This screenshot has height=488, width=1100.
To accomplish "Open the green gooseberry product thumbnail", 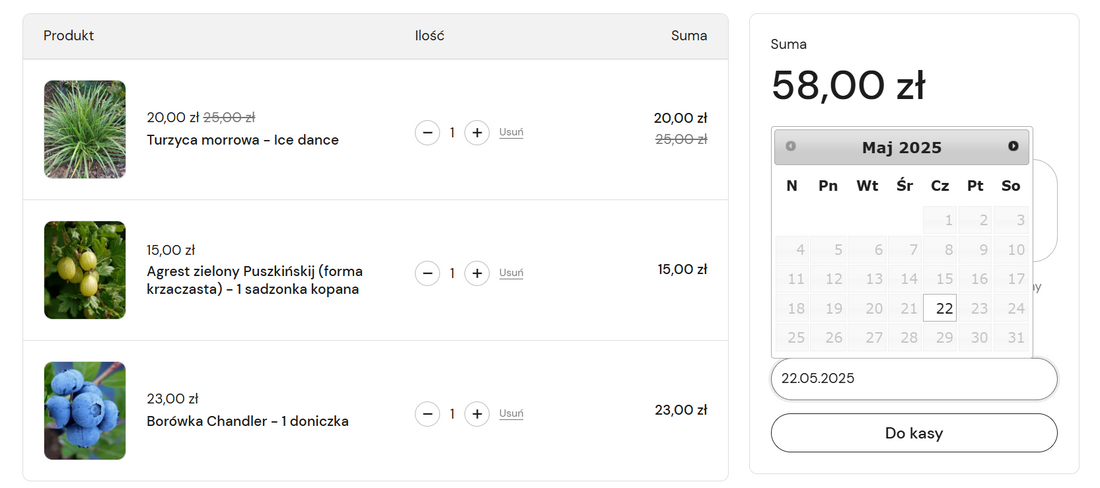I will click(85, 270).
